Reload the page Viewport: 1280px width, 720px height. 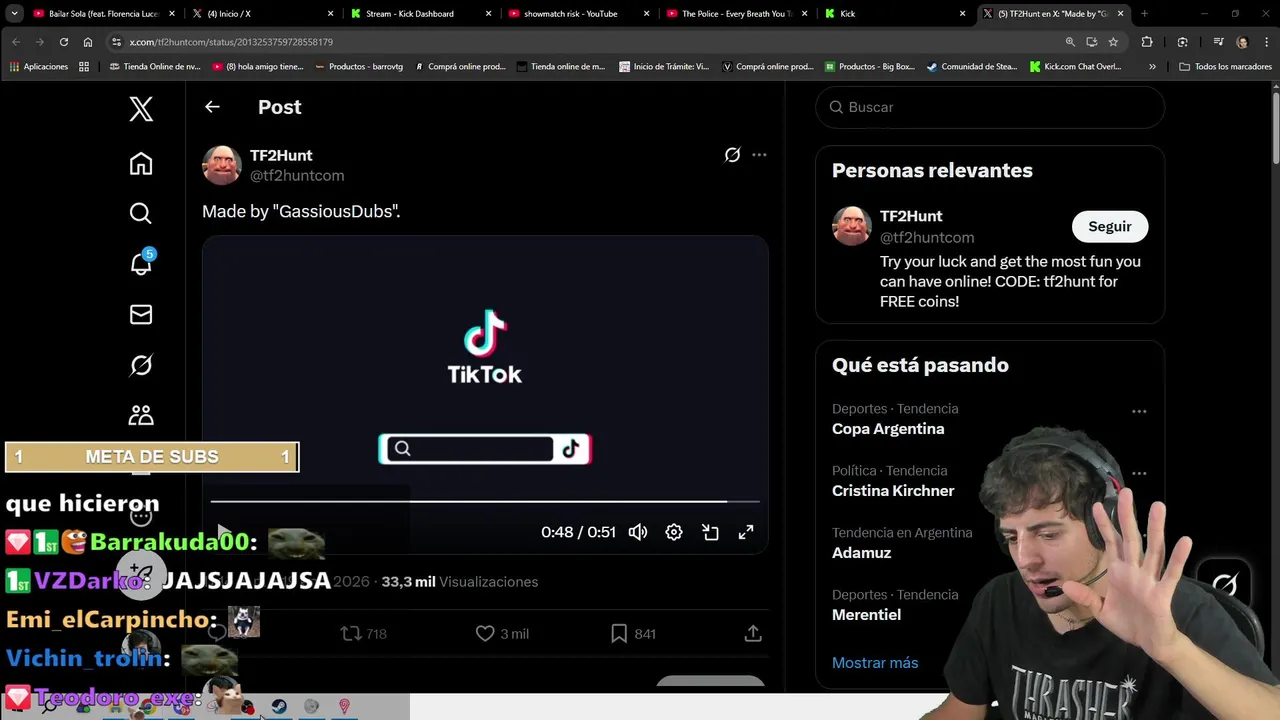[63, 42]
